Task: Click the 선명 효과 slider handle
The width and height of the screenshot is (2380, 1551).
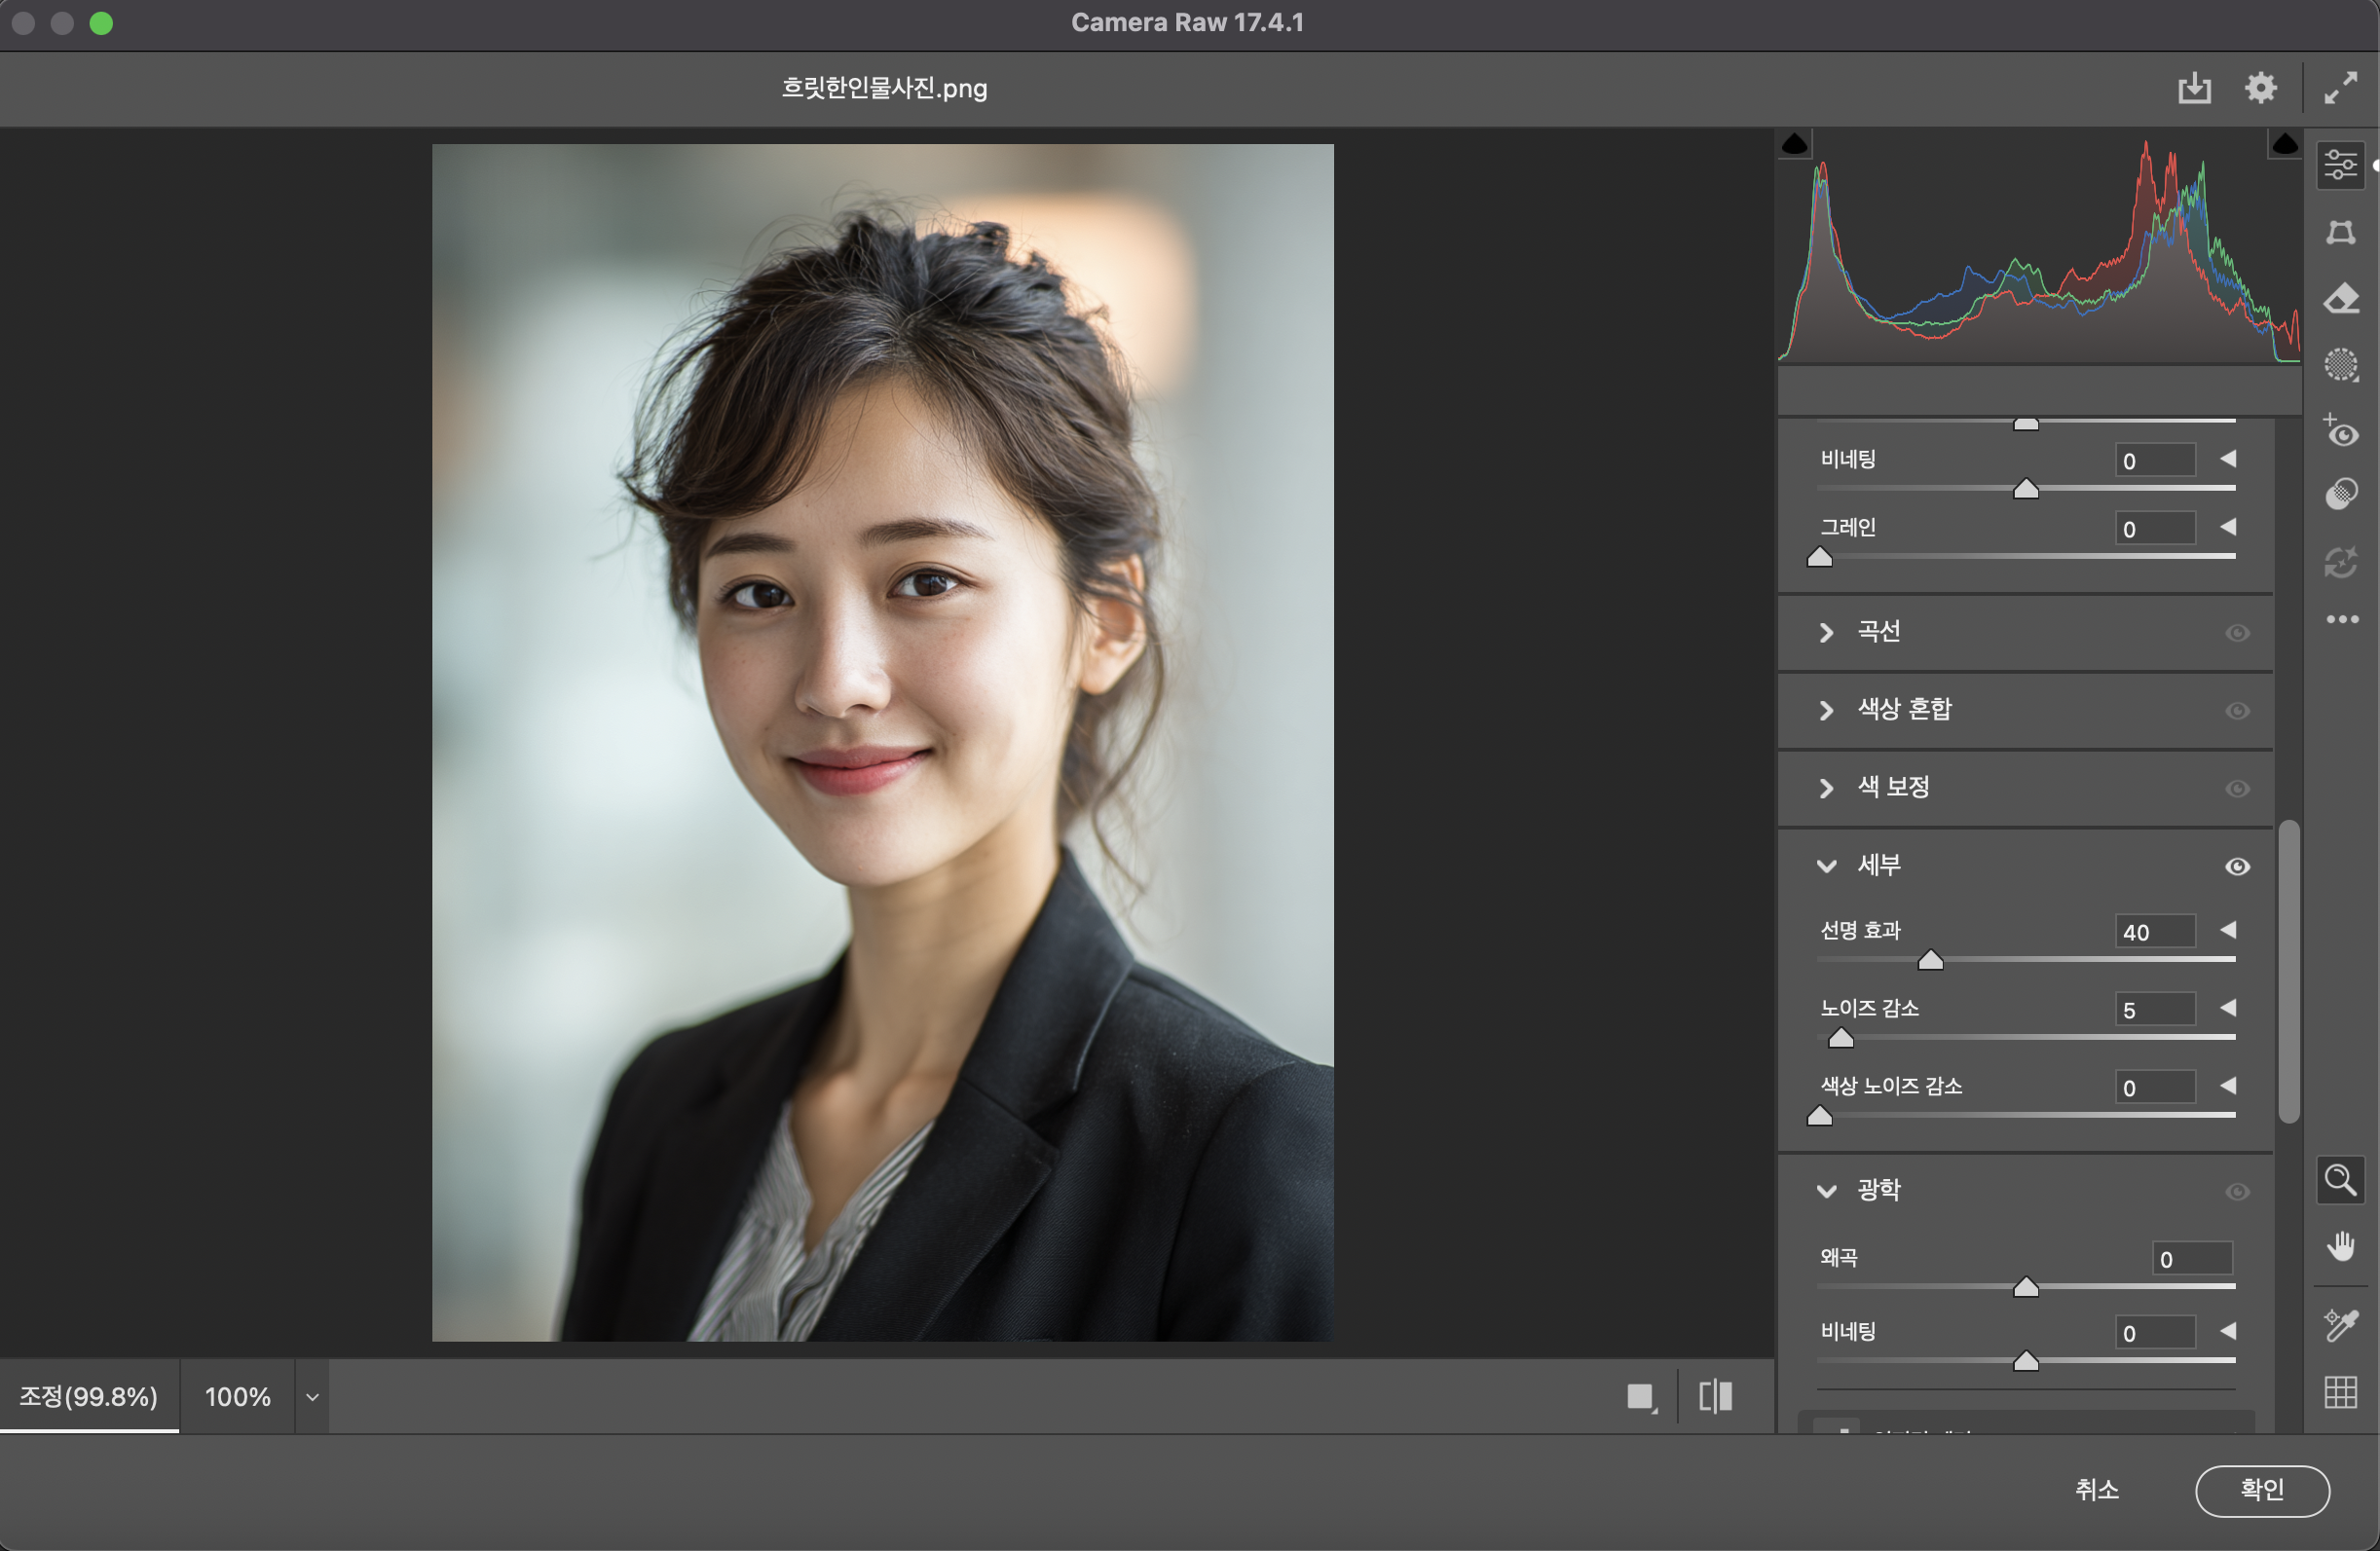Action: click(x=1930, y=961)
